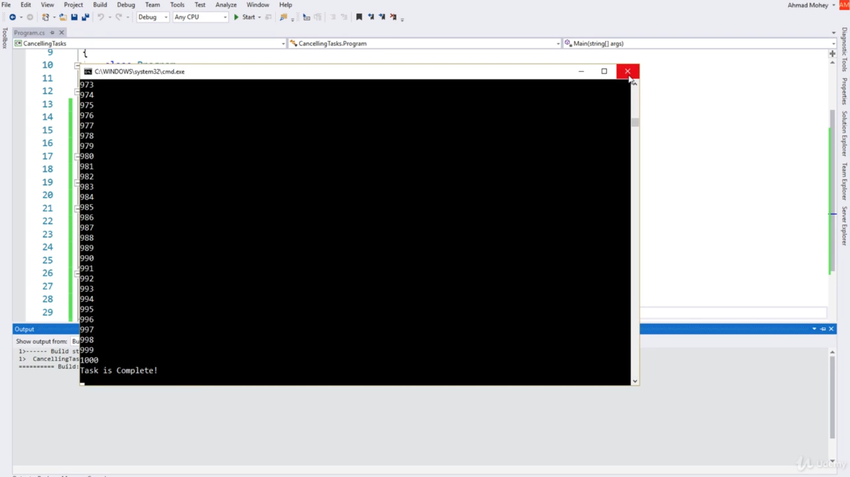The height and width of the screenshot is (477, 850).
Task: Open the New Project icon's dropdown arrow
Action: click(x=54, y=17)
